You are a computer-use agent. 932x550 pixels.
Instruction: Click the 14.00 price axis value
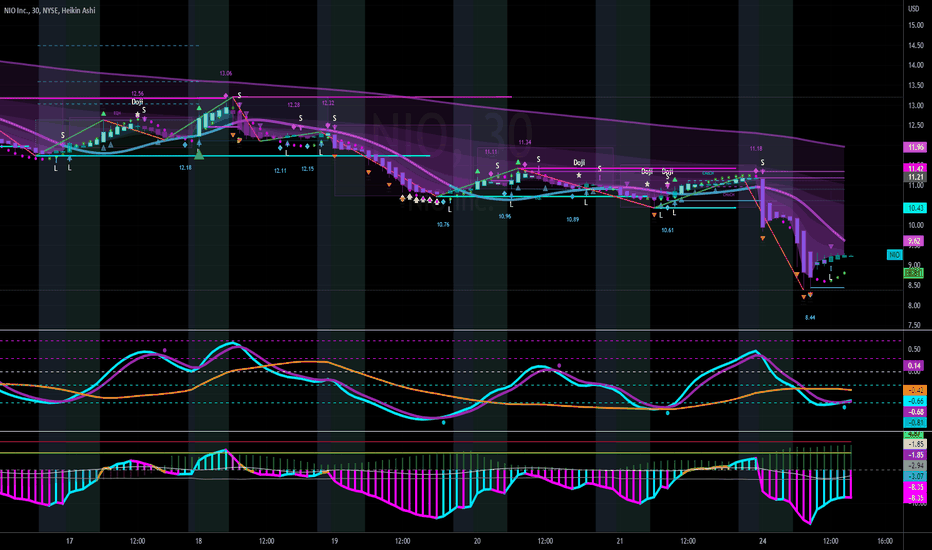[916, 65]
